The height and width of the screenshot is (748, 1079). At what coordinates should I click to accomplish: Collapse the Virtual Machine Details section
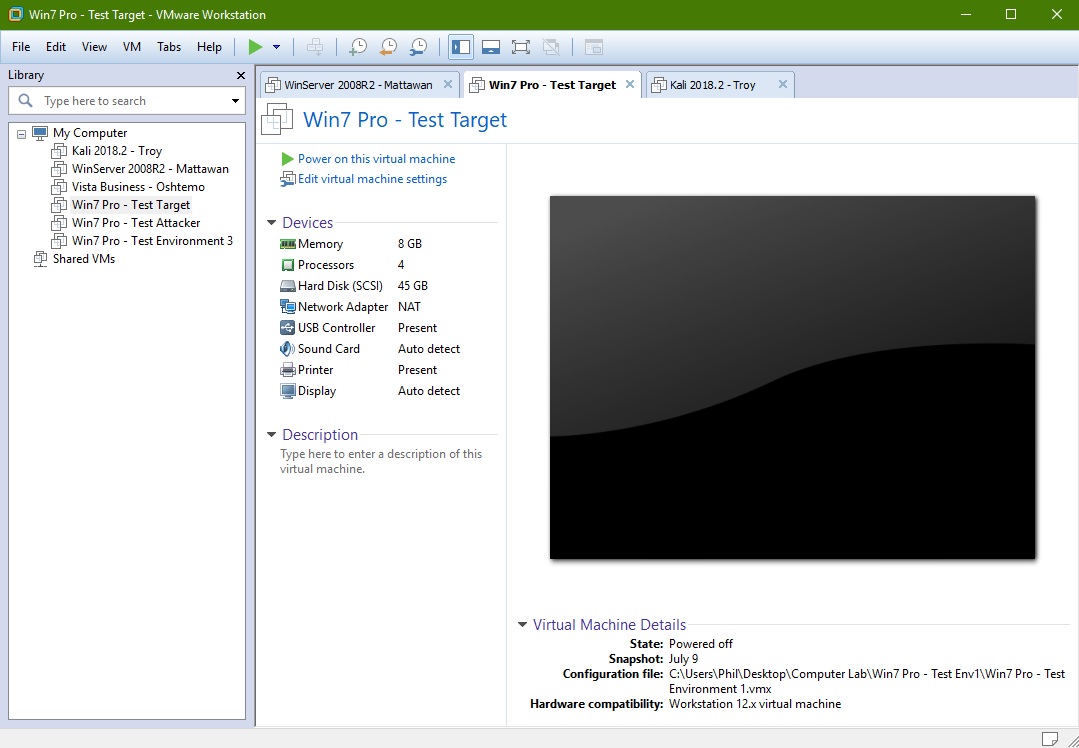[522, 625]
